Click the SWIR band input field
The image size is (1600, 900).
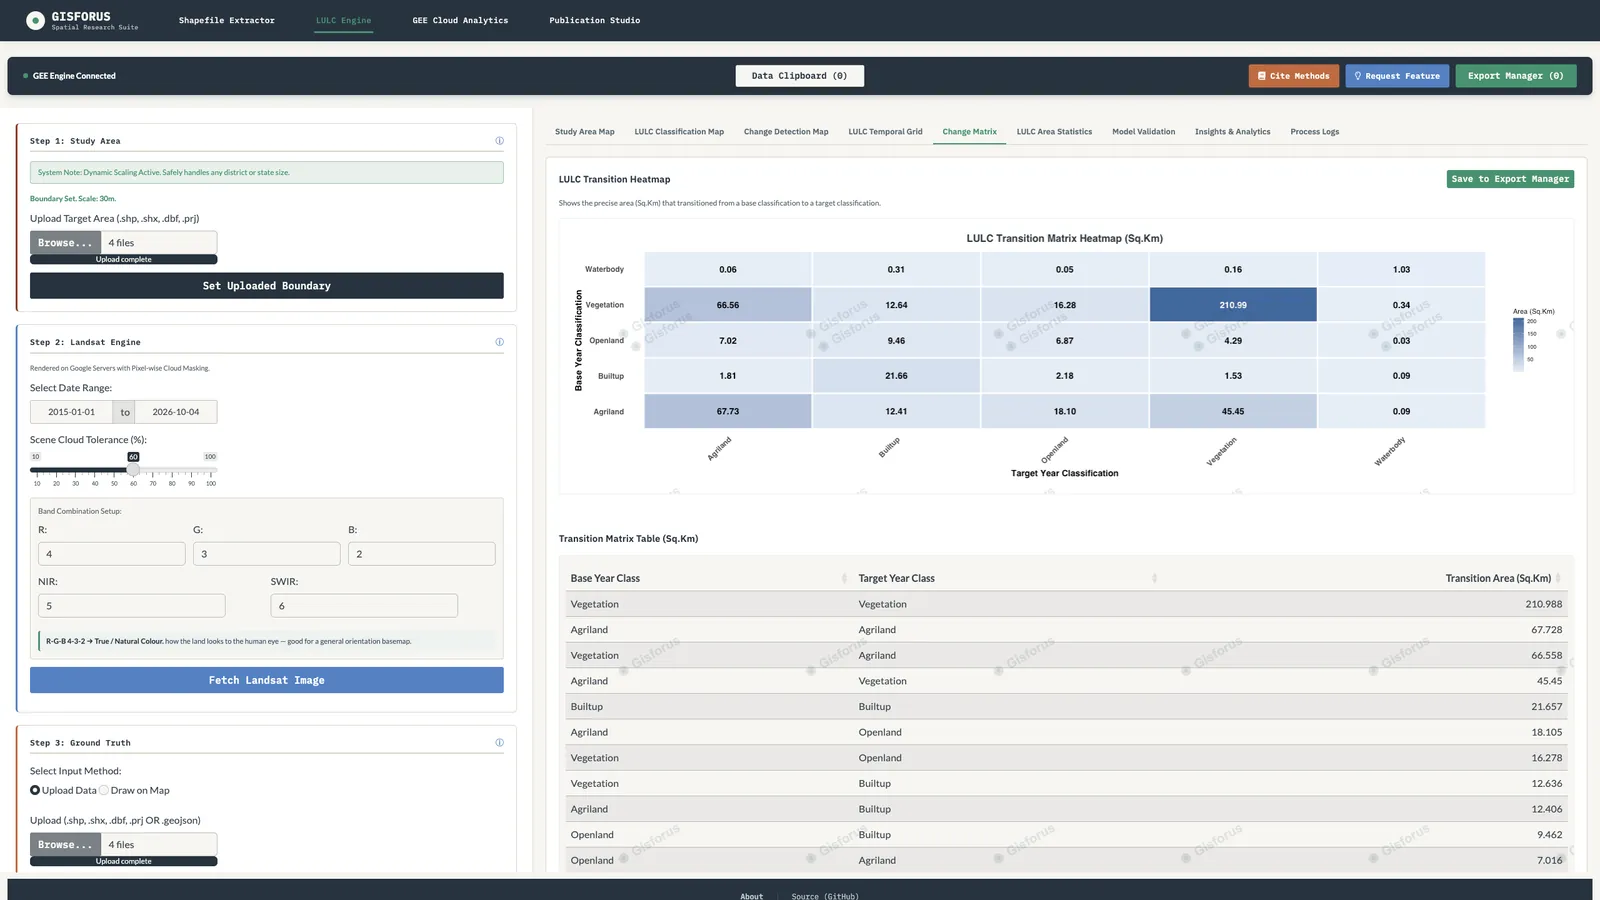(x=364, y=606)
